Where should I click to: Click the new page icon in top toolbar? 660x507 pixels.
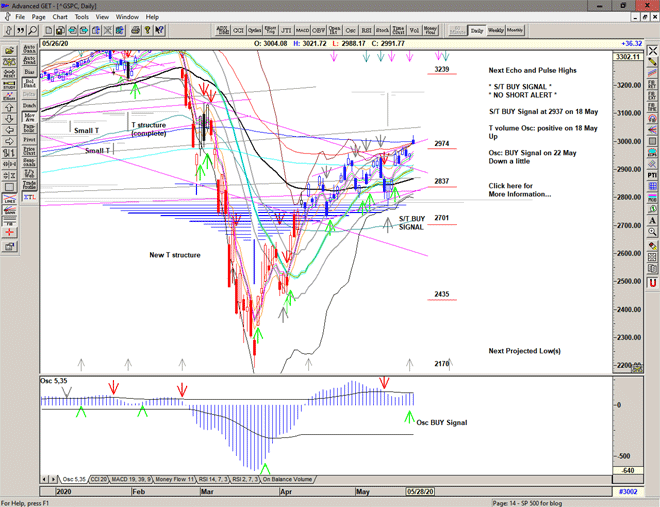point(49,30)
